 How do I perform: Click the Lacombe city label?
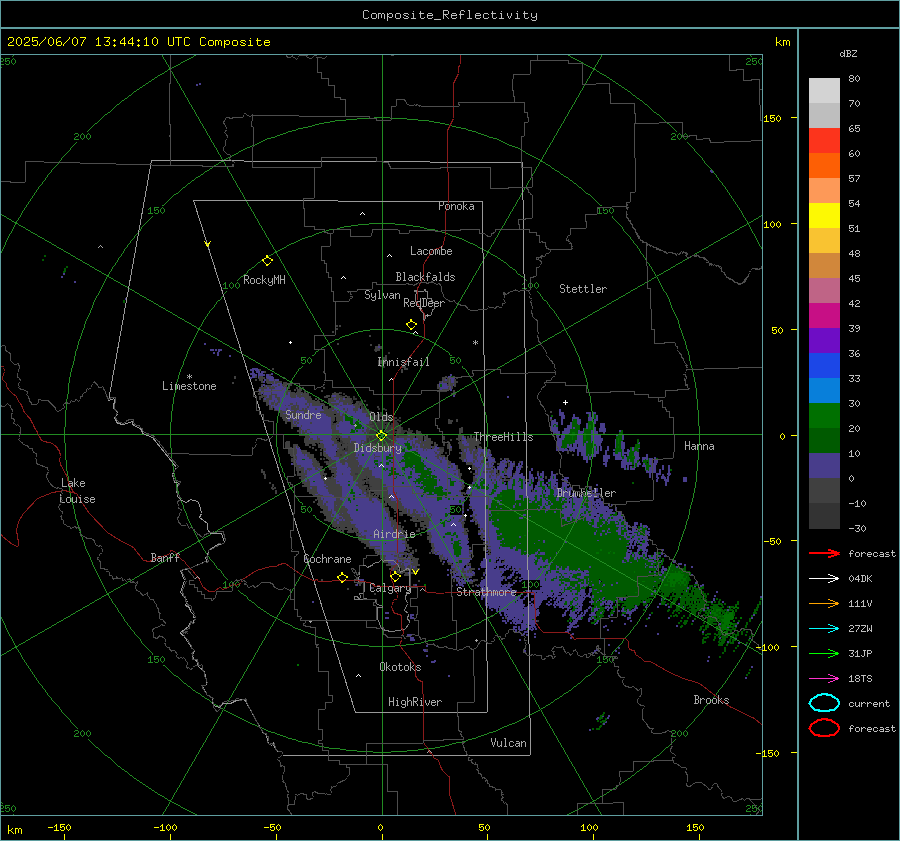[x=431, y=251]
